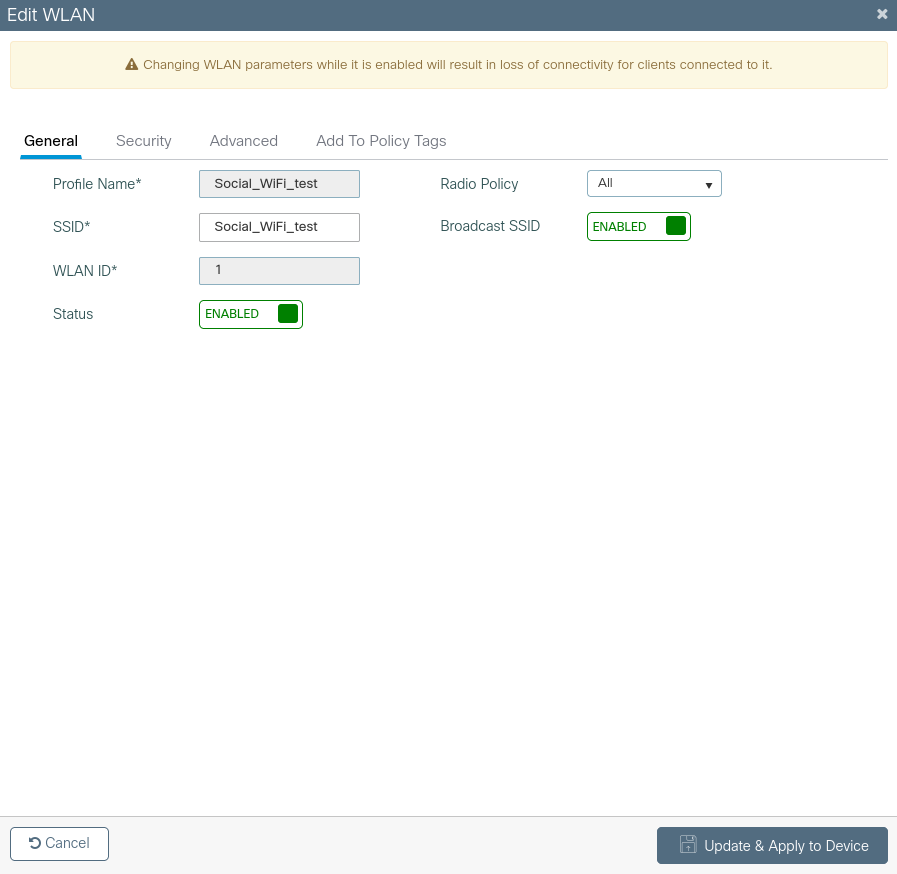This screenshot has height=874, width=897.
Task: Open the Radio Policy dropdown
Action: (653, 184)
